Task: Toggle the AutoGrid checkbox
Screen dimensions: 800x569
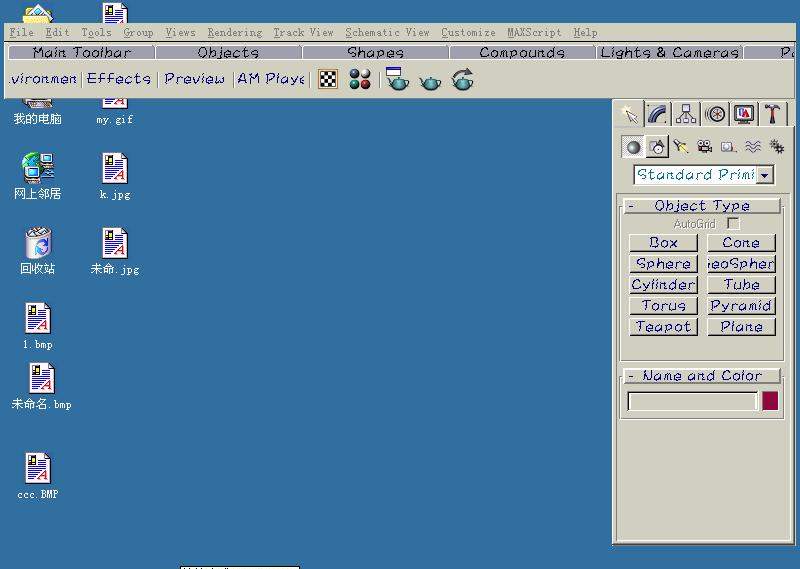Action: [x=733, y=224]
